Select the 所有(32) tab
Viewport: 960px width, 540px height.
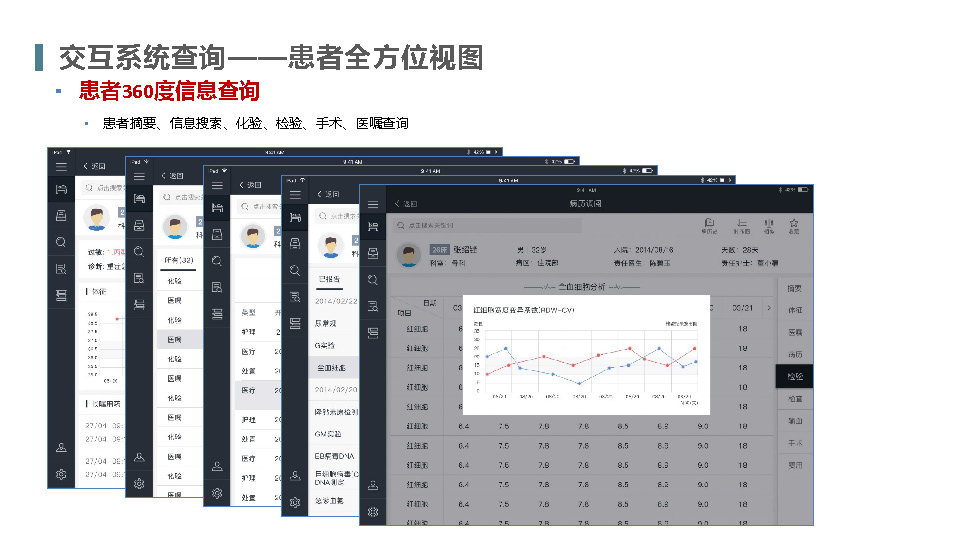coord(179,260)
